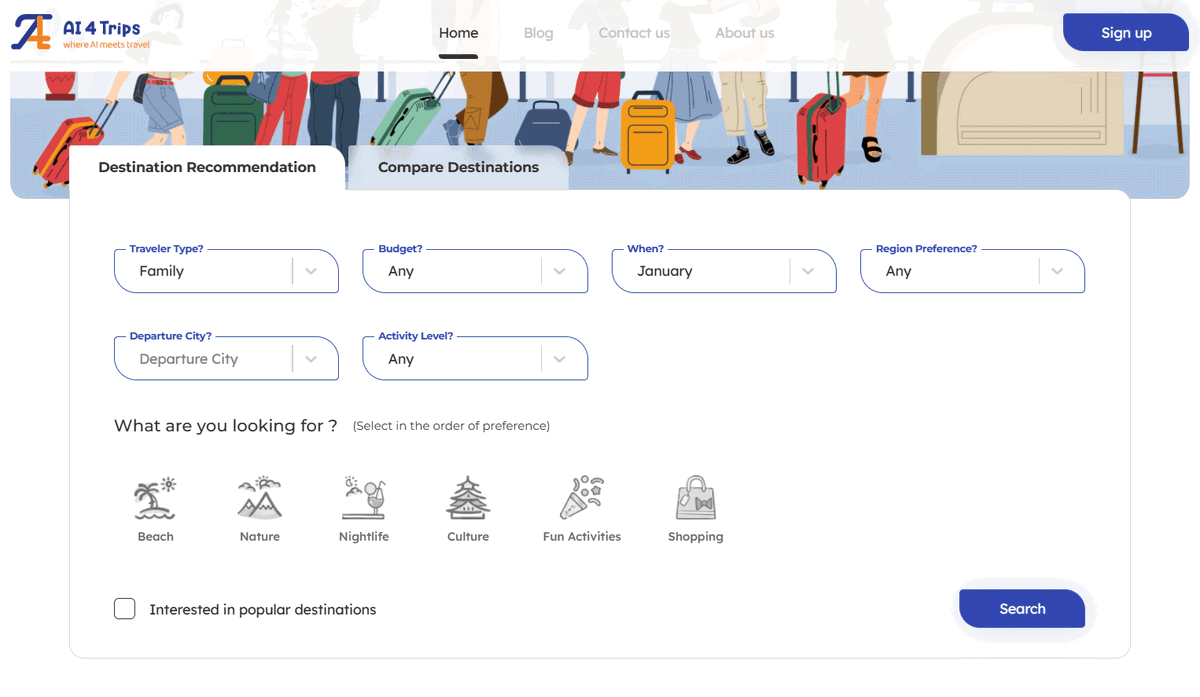This screenshot has height=697, width=1200.
Task: Open the When month dropdown
Action: (x=724, y=271)
